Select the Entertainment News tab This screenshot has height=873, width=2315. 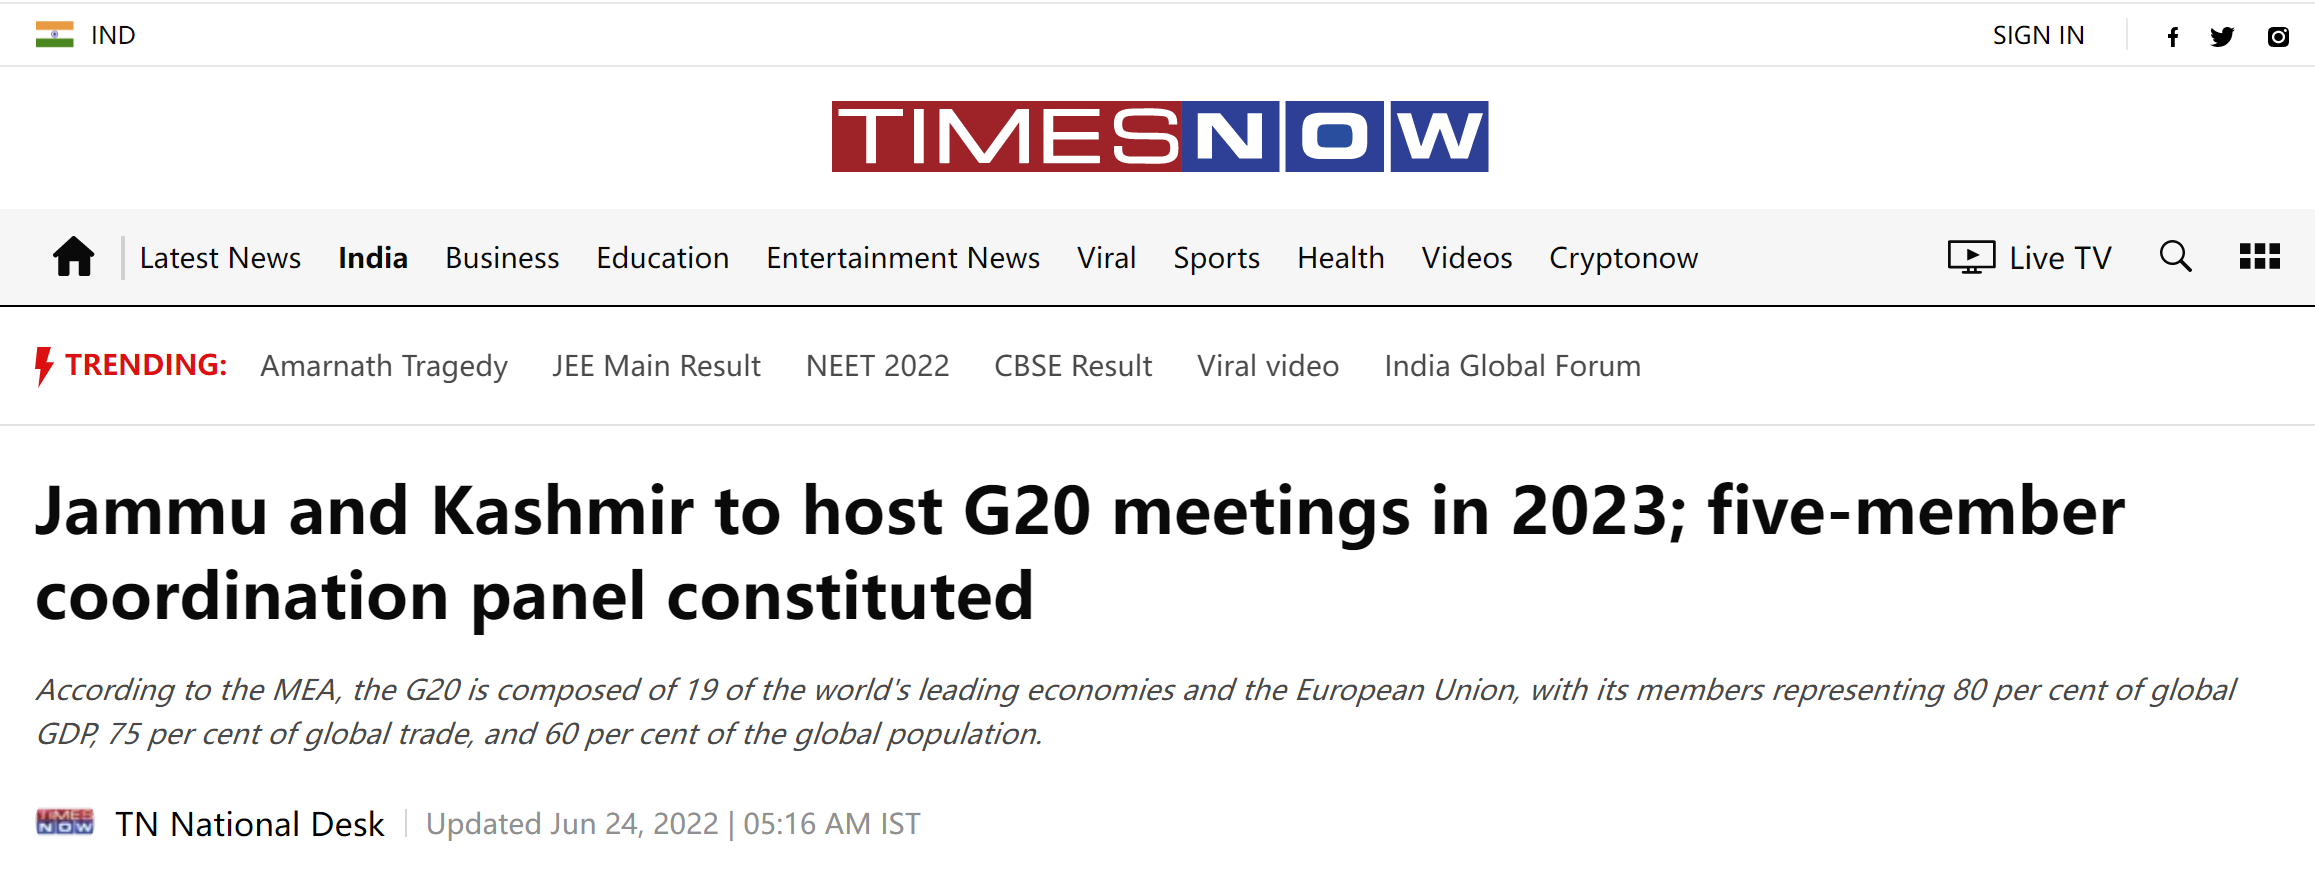(x=903, y=258)
